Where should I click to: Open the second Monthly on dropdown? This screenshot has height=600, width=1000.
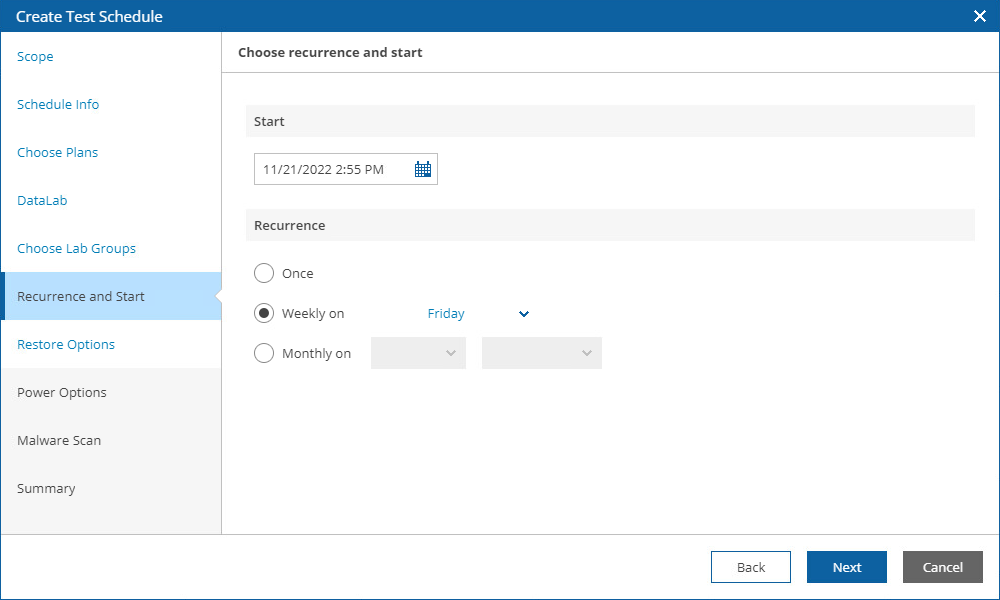point(541,353)
